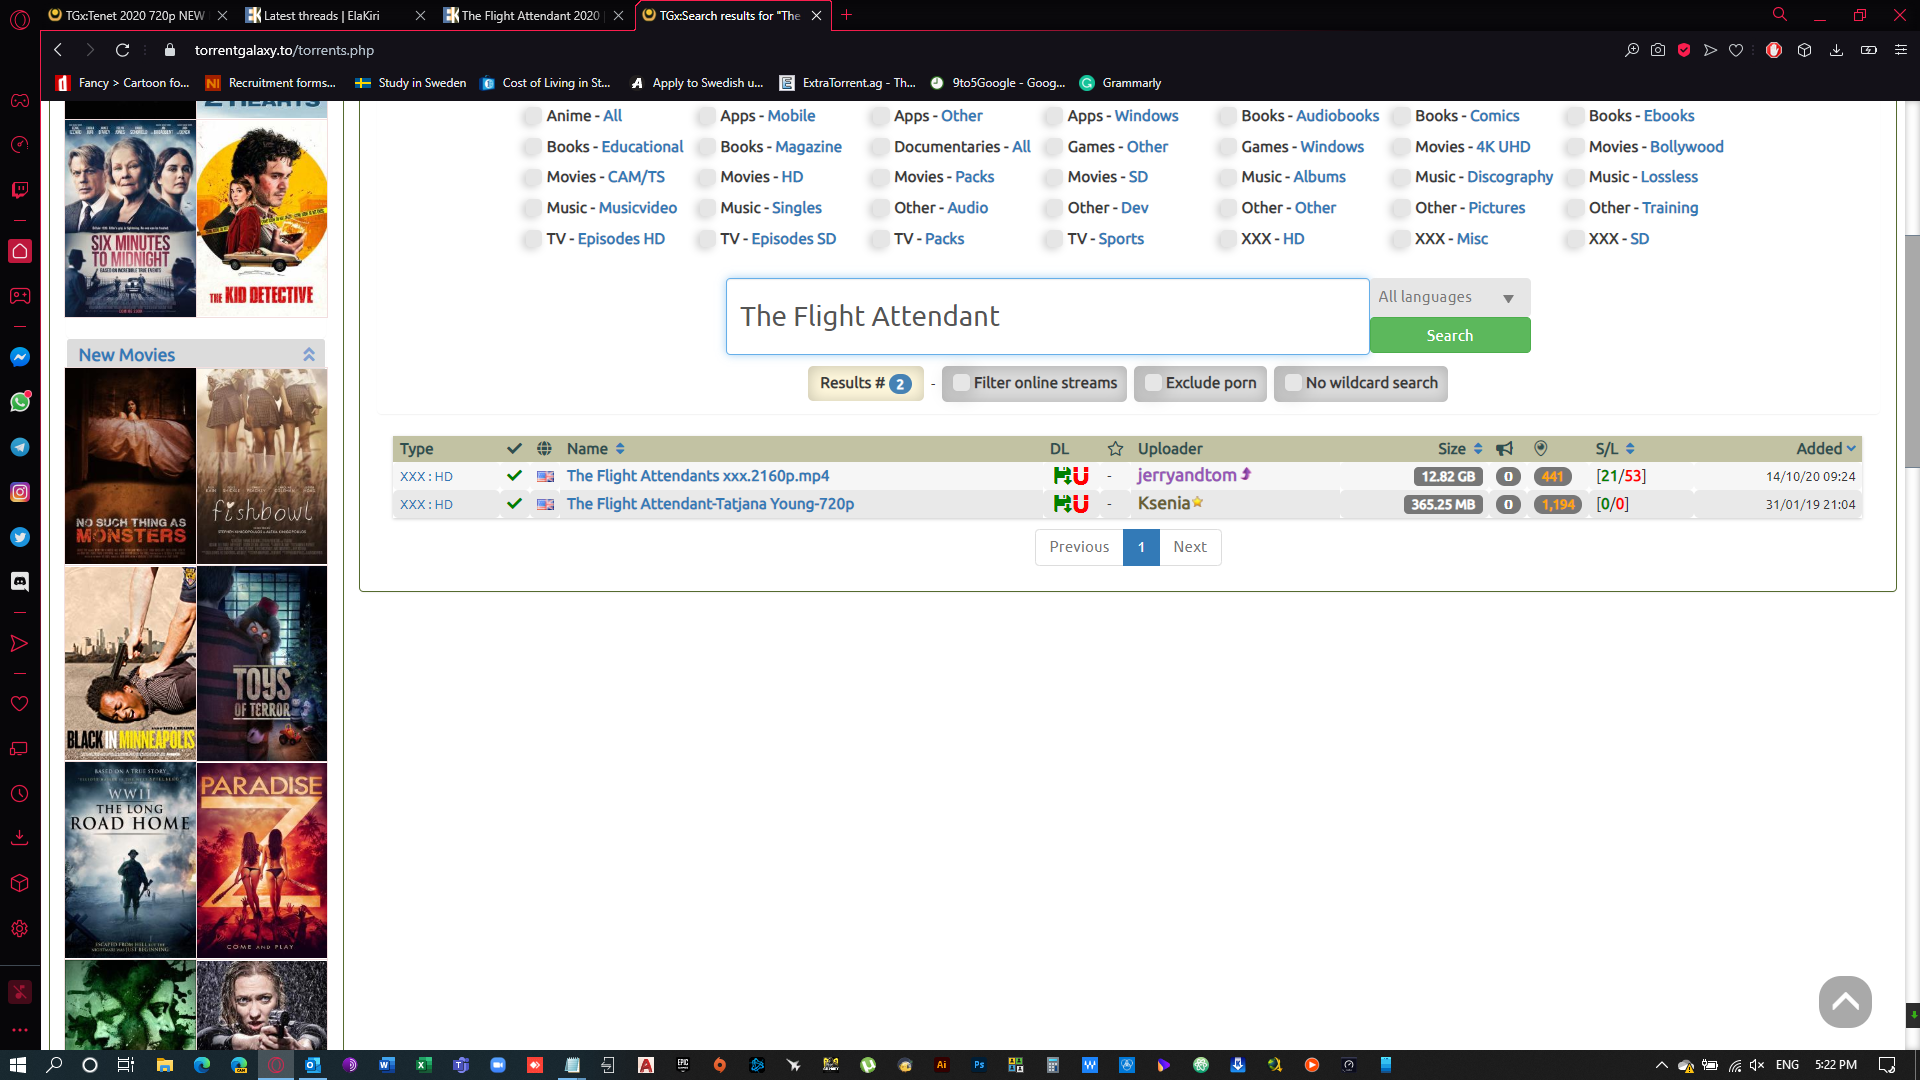1920x1080 pixels.
Task: Check the Movies - HD category
Action: pyautogui.click(x=705, y=177)
